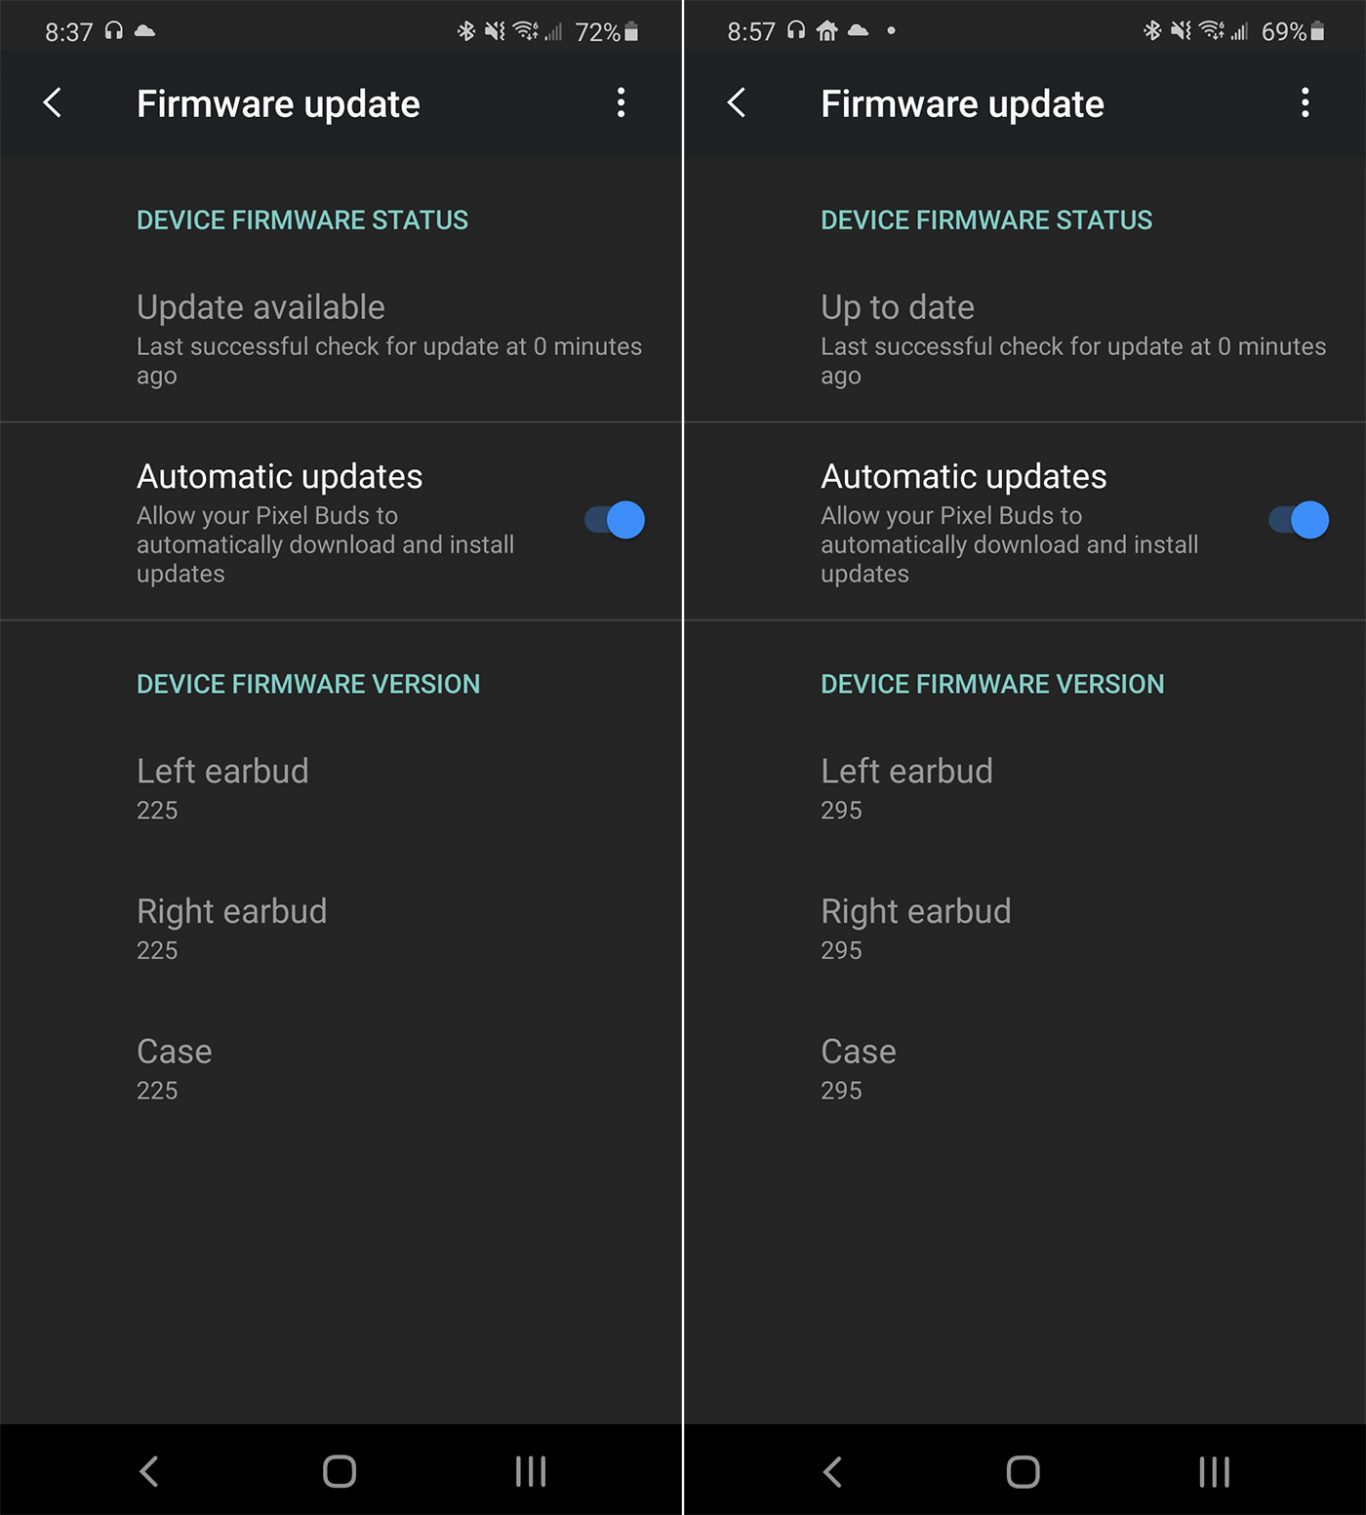Tap Case 295 firmware version entry

point(1025,1069)
